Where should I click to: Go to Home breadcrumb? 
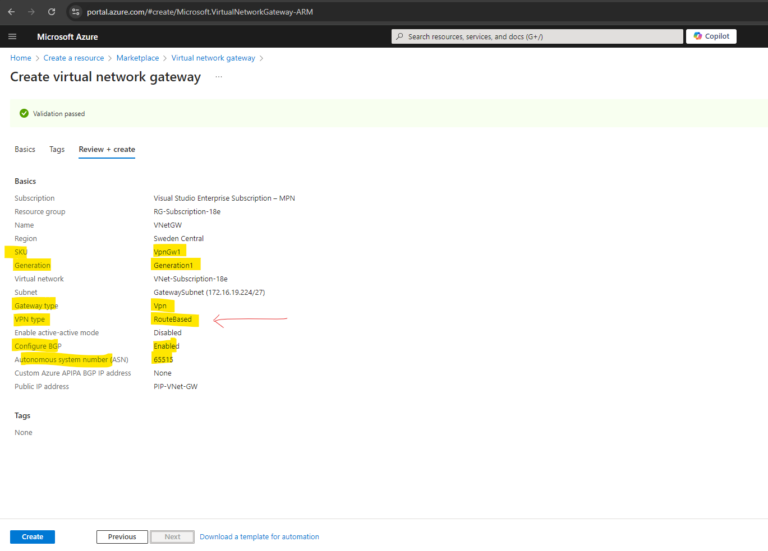click(x=21, y=58)
